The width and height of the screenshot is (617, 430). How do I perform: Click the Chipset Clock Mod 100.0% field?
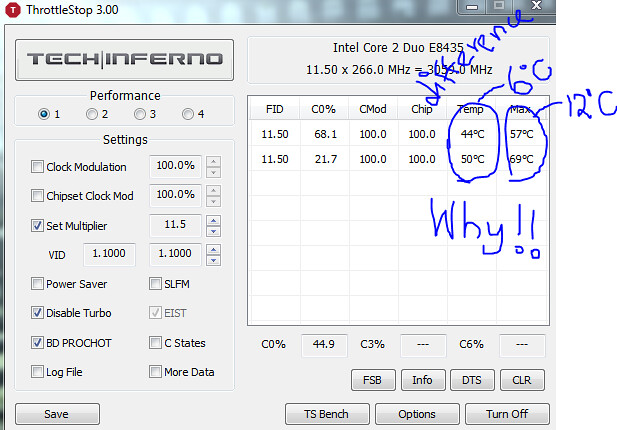coord(175,196)
